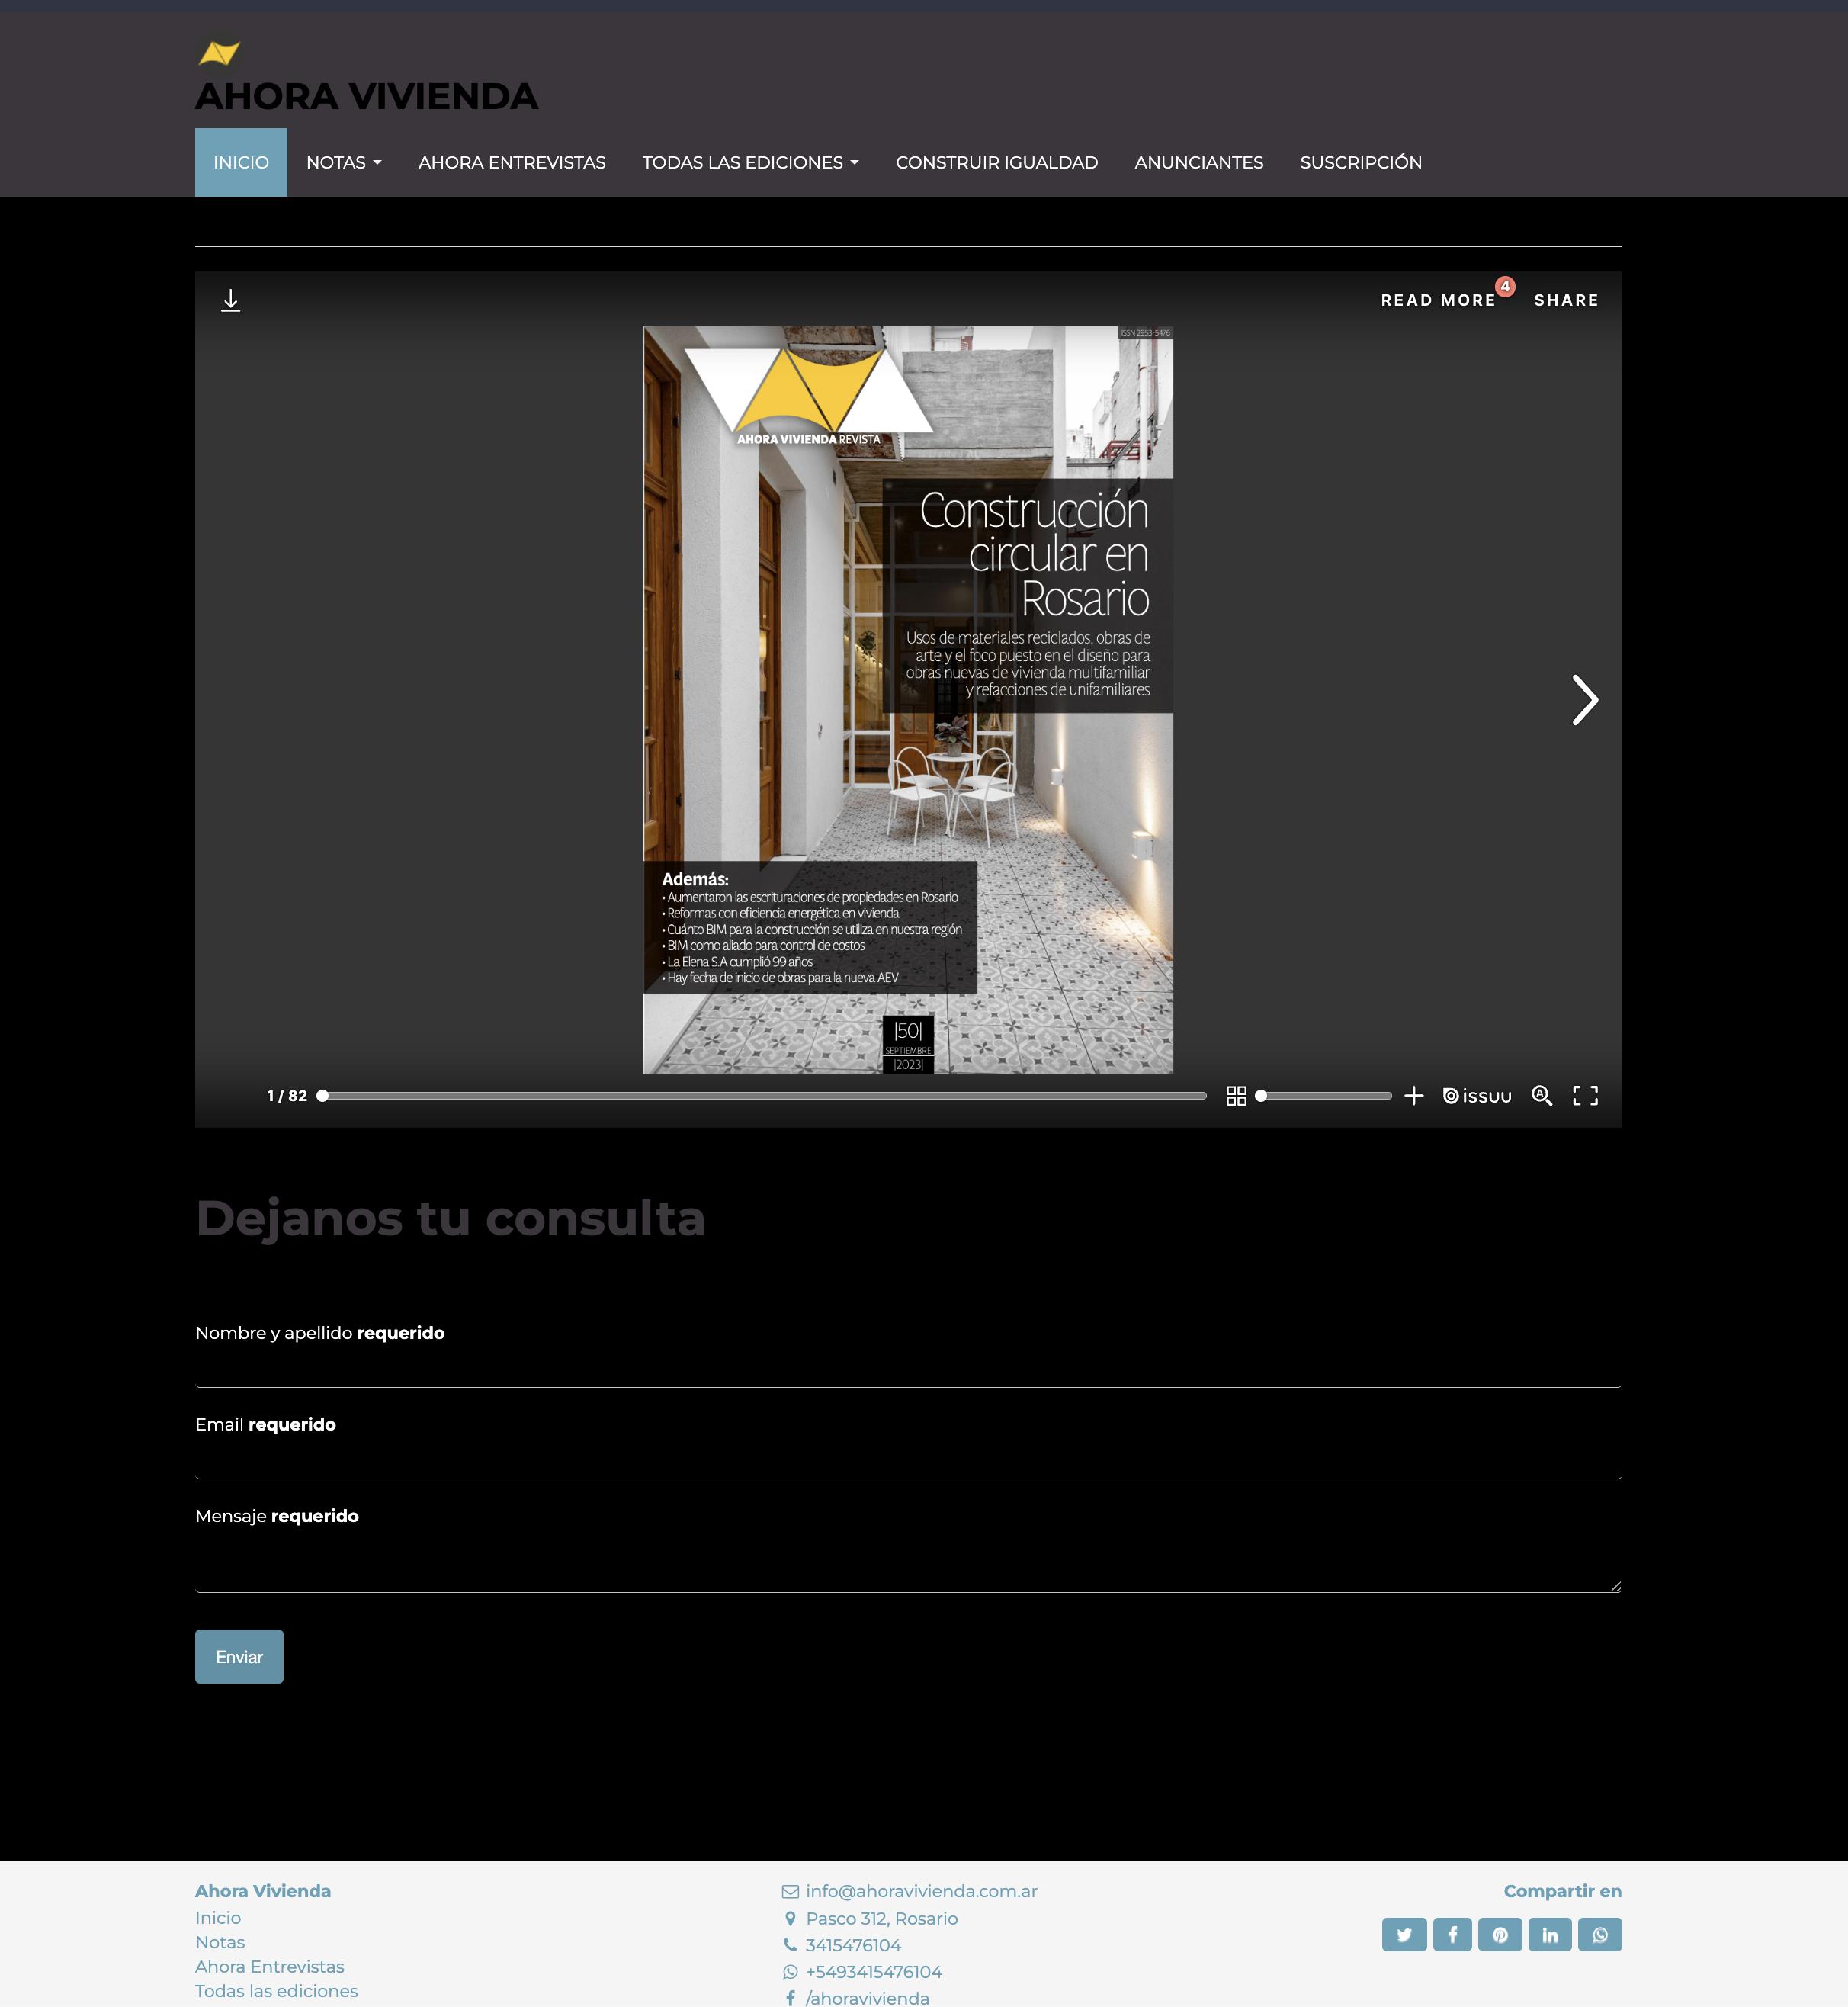
Task: Enter fullscreen mode in the viewer
Action: (1585, 1096)
